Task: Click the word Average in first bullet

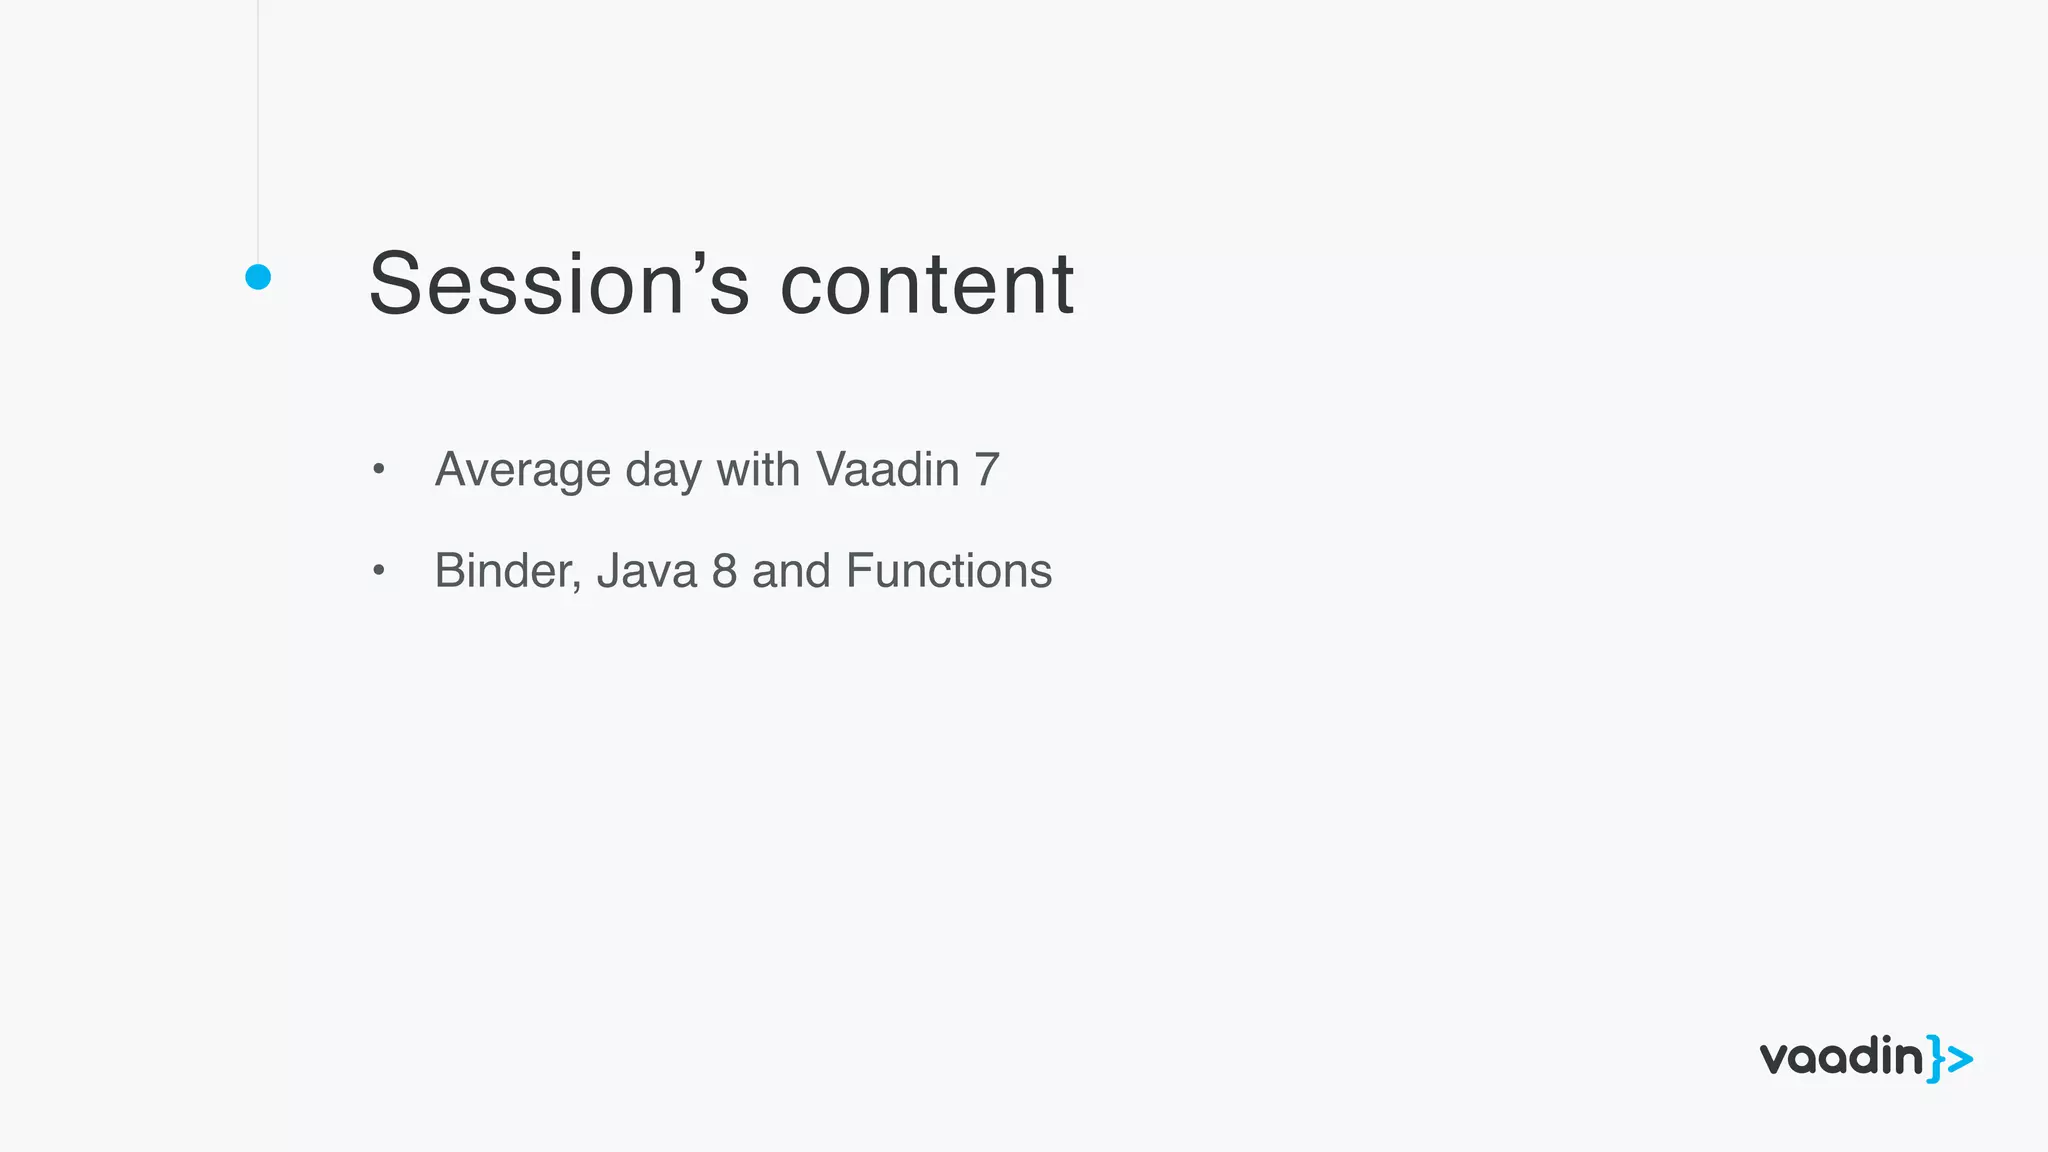Action: tap(523, 469)
